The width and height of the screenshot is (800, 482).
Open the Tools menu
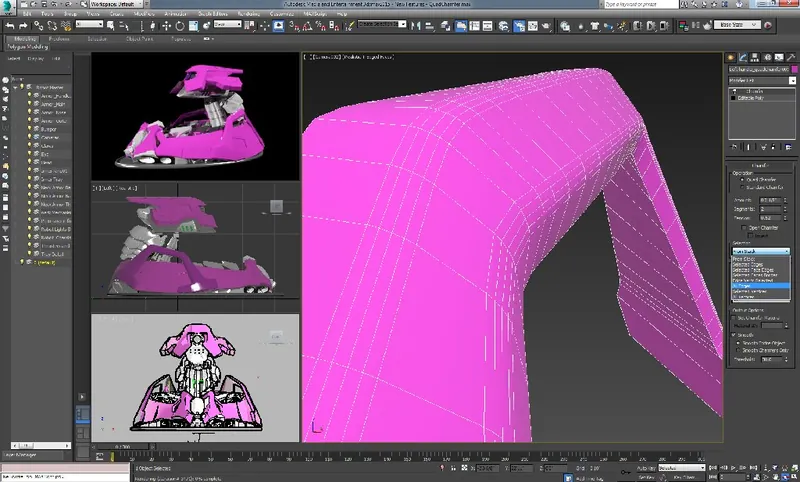click(47, 14)
